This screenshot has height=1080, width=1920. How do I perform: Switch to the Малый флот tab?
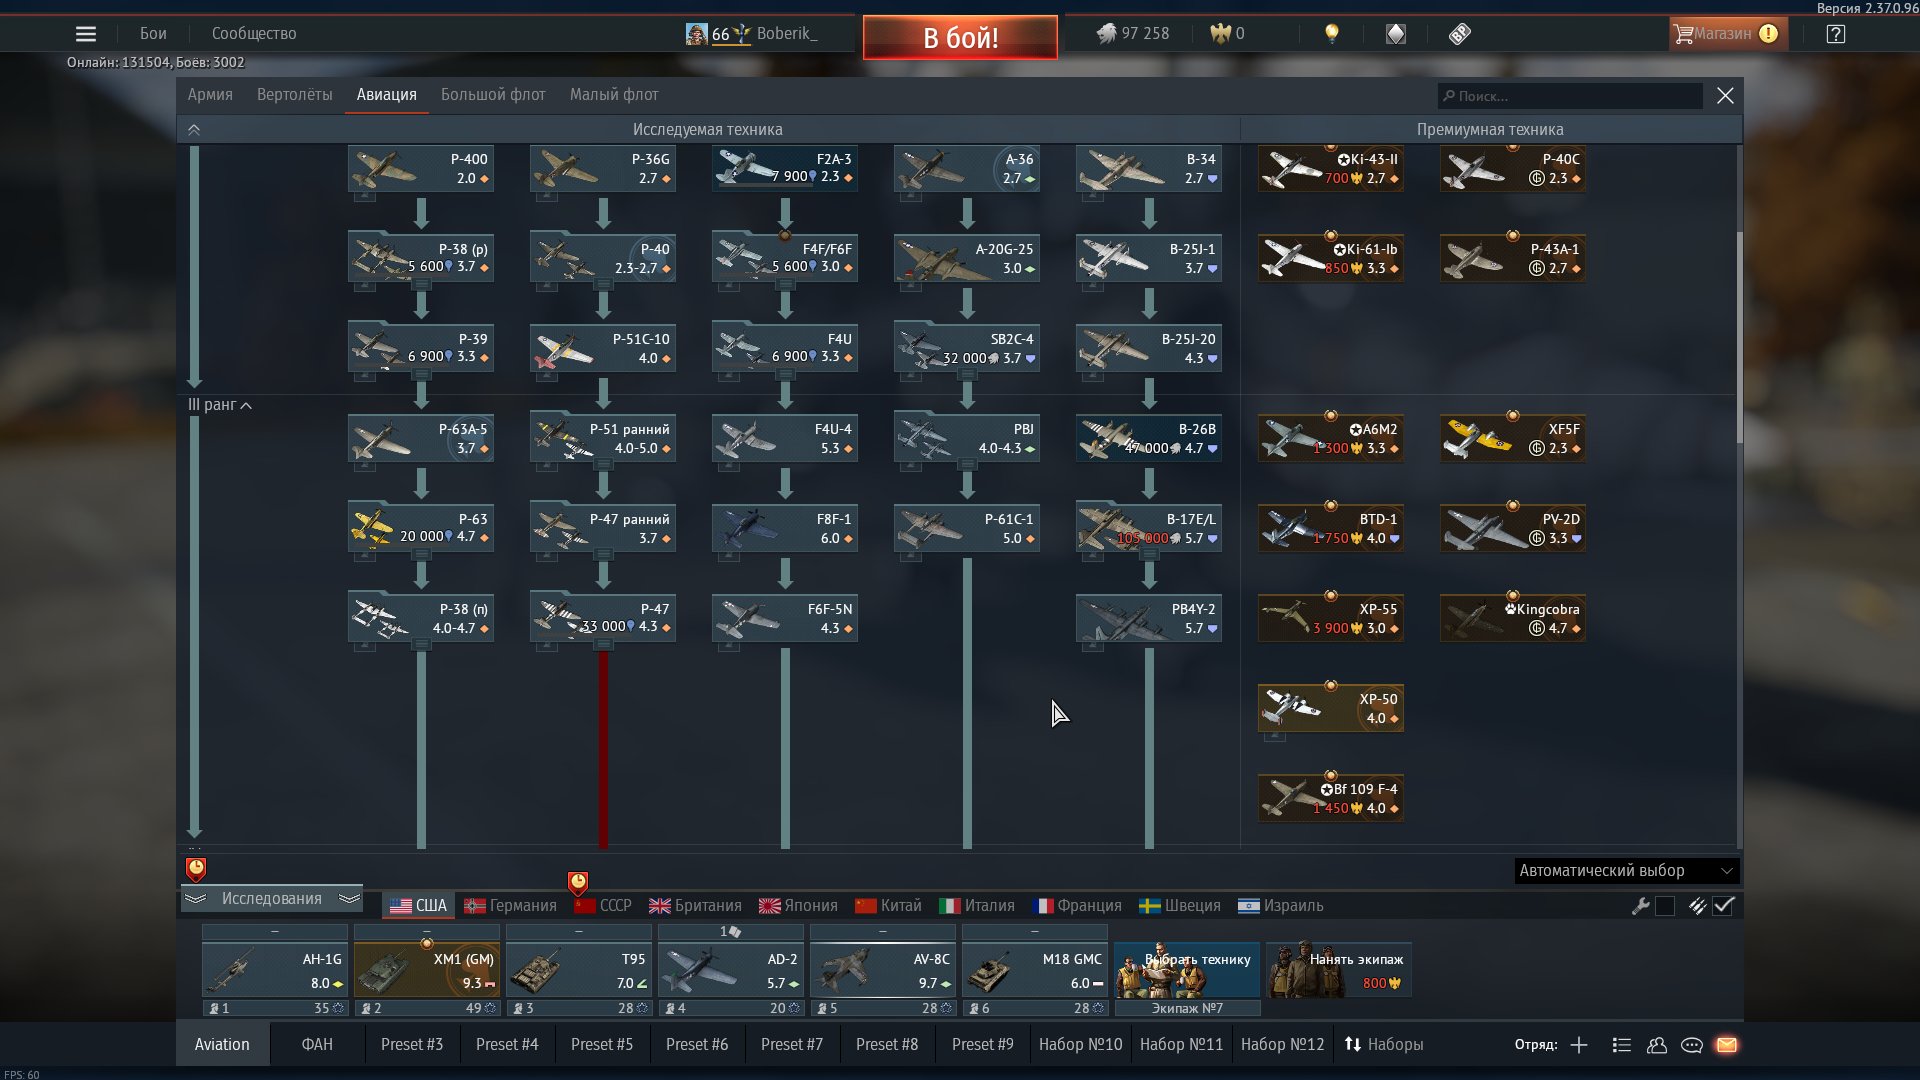point(614,95)
